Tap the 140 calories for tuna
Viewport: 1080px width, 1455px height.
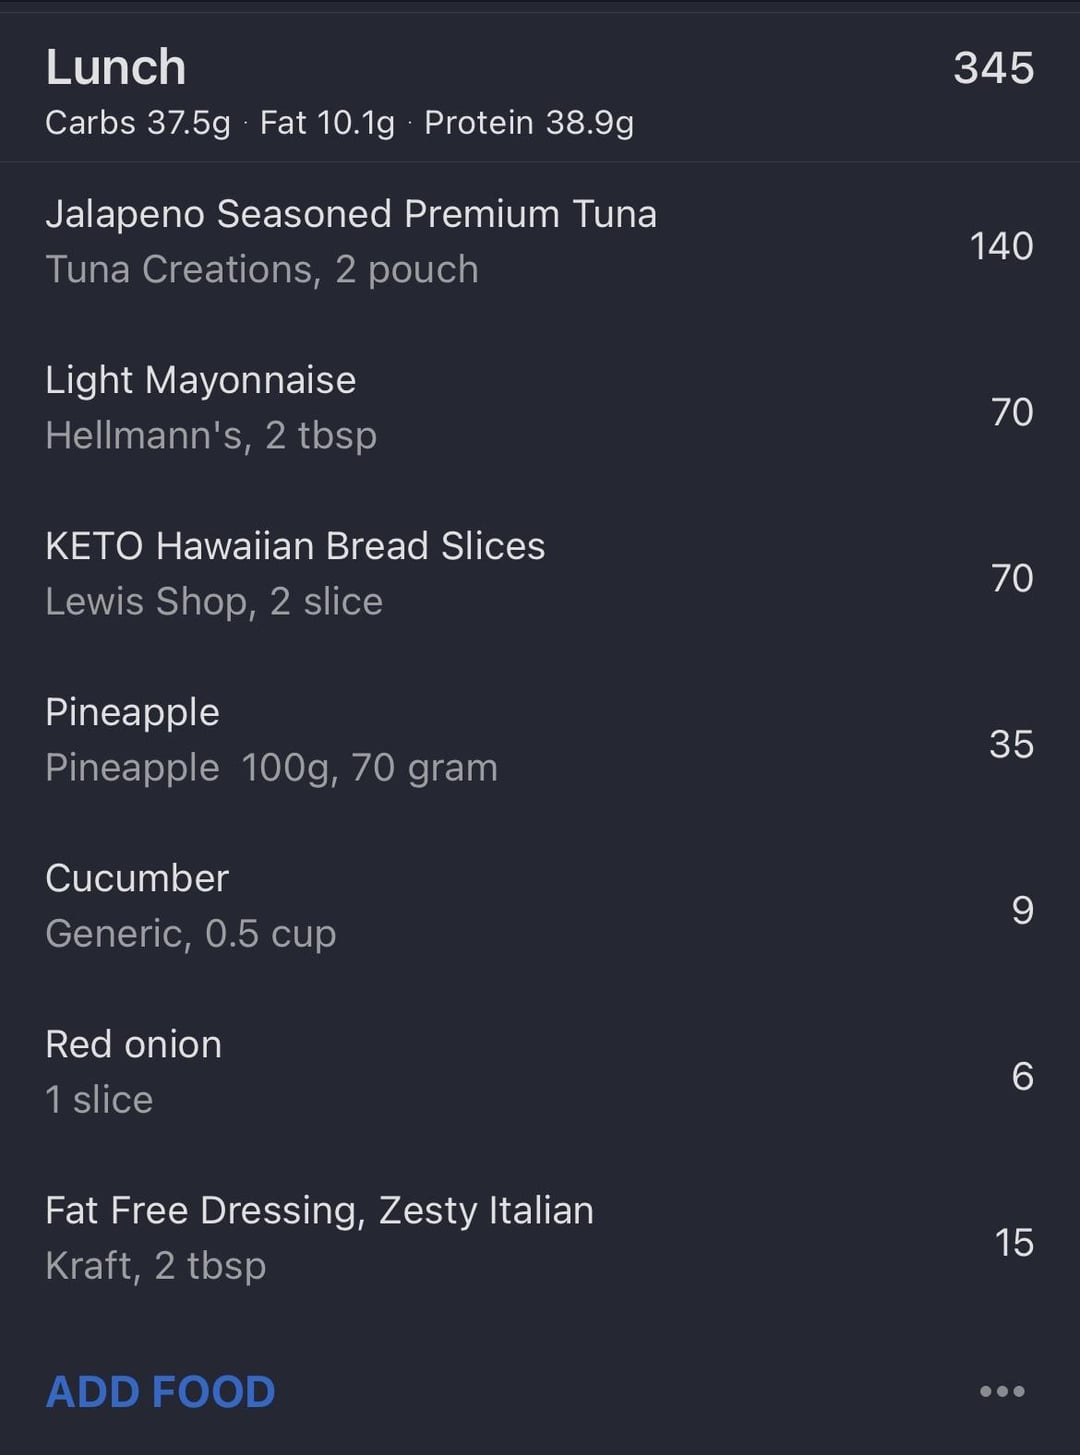coord(1001,246)
